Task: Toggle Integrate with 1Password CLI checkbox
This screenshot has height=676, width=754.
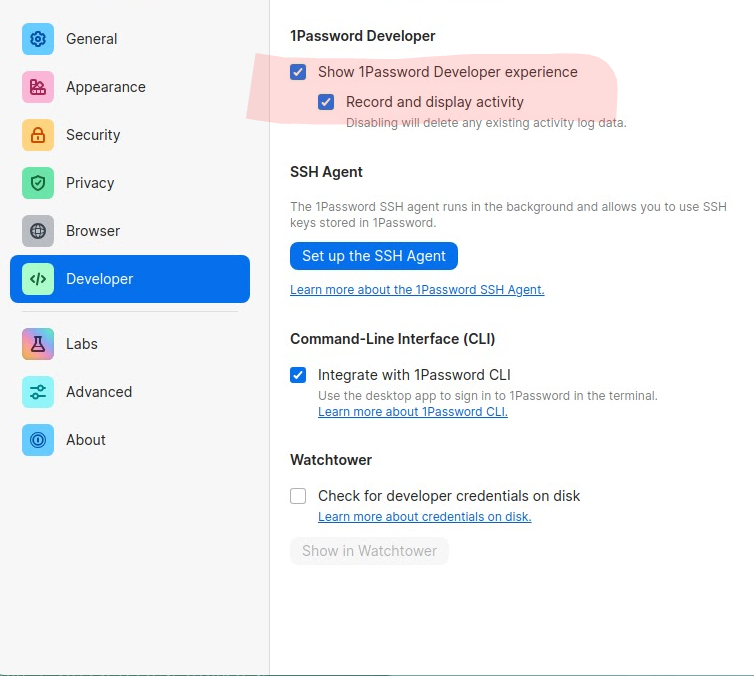Action: (x=298, y=375)
